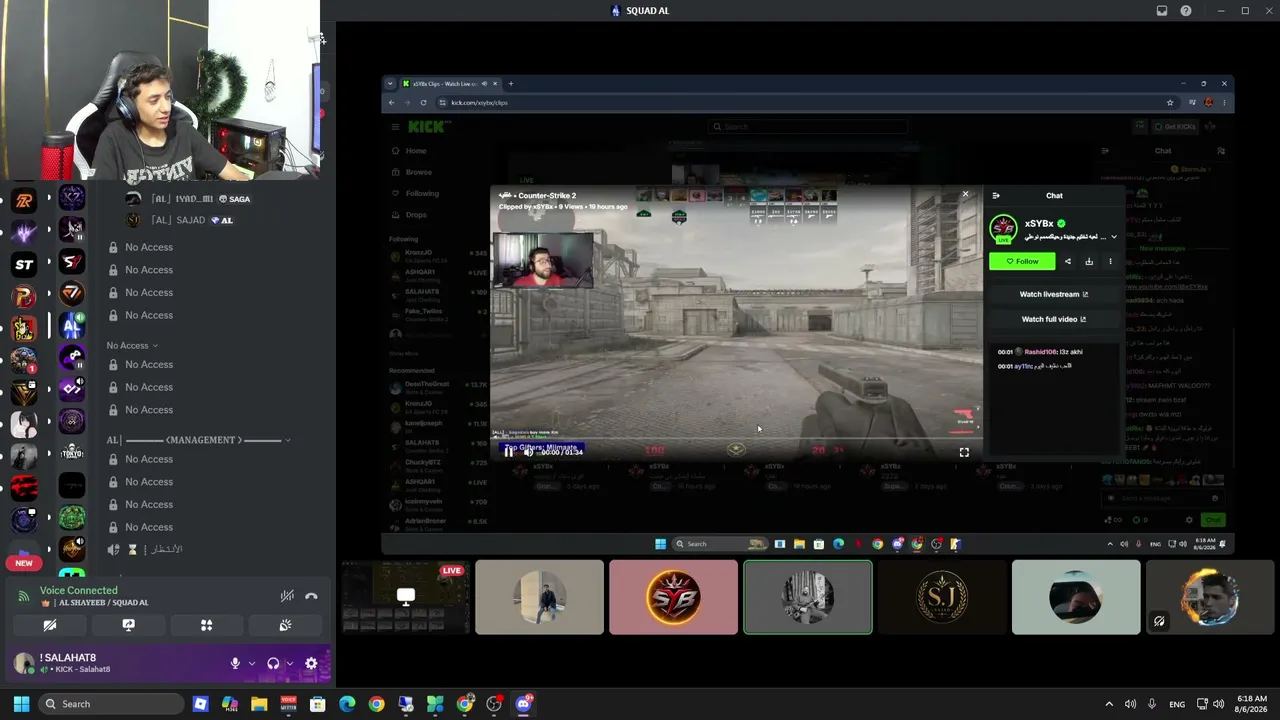Open the Discord activities launcher button
The width and height of the screenshot is (1280, 720).
click(x=206, y=625)
